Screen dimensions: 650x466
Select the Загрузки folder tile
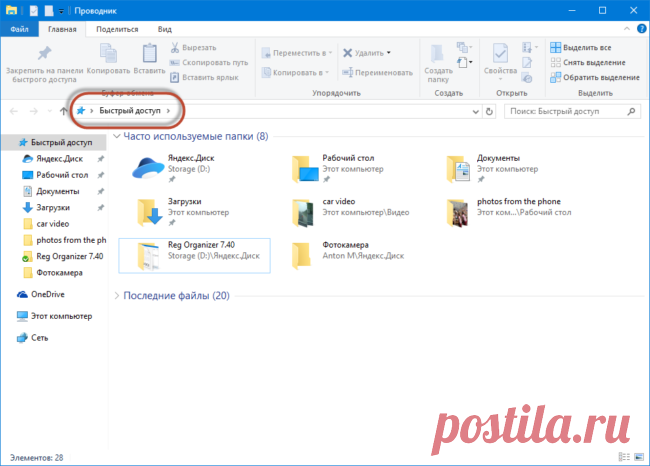pyautogui.click(x=194, y=212)
